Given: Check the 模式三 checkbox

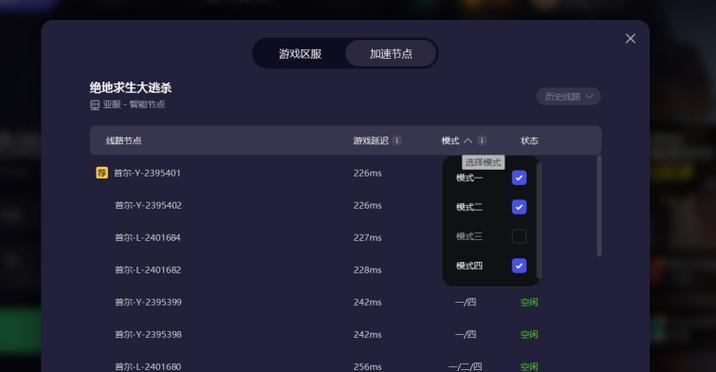Looking at the screenshot, I should (x=519, y=236).
